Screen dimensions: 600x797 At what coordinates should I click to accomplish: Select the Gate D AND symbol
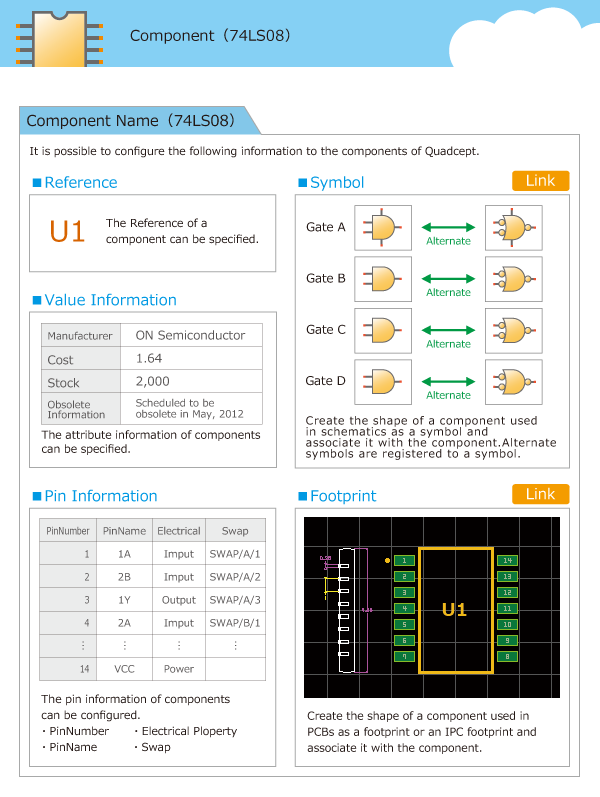[x=383, y=382]
